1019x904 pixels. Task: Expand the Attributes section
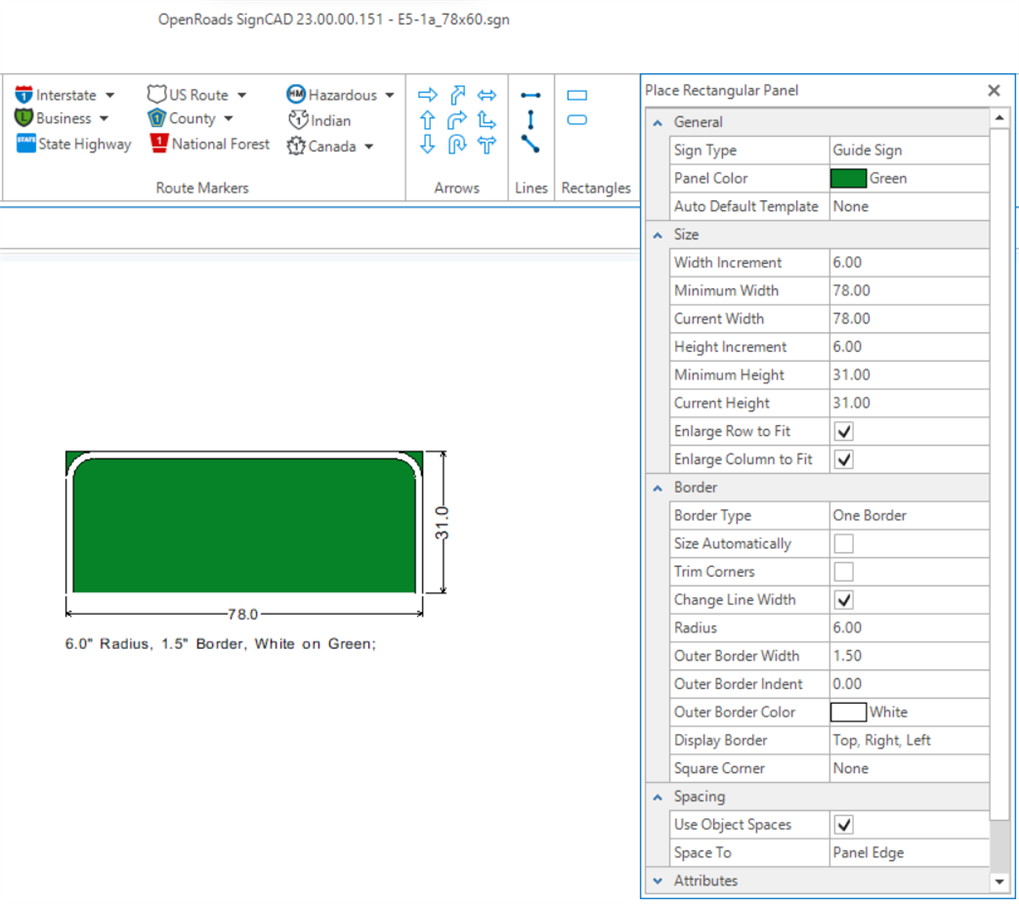[x=658, y=881]
